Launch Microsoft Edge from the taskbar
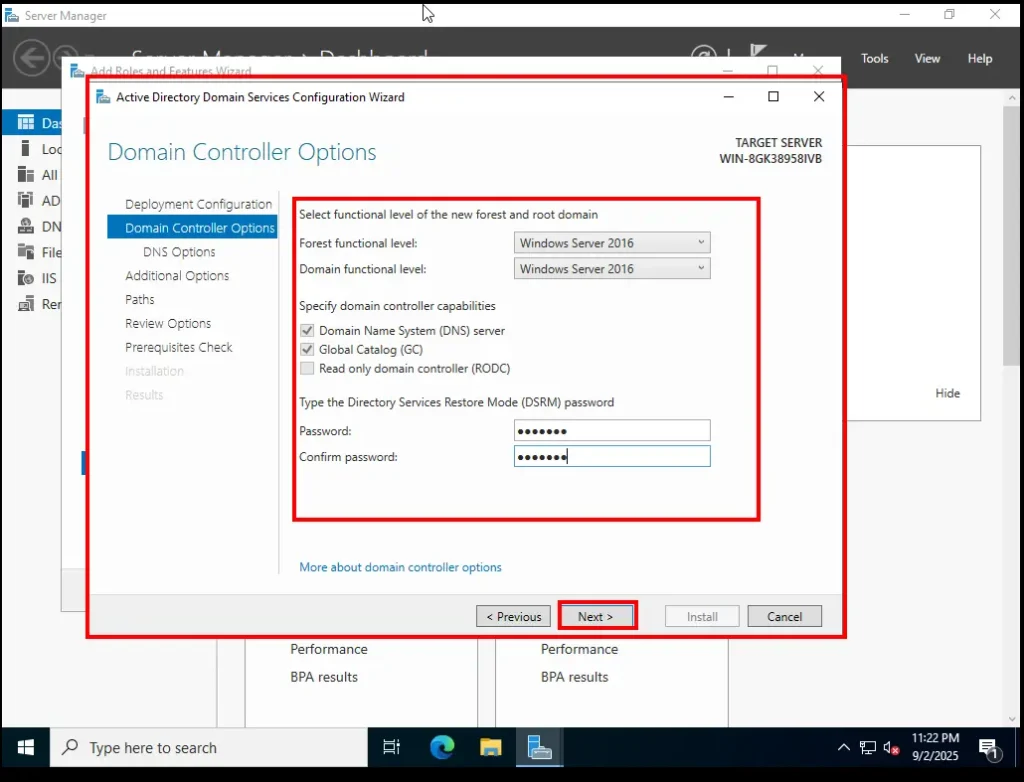This screenshot has width=1024, height=782. pos(441,747)
